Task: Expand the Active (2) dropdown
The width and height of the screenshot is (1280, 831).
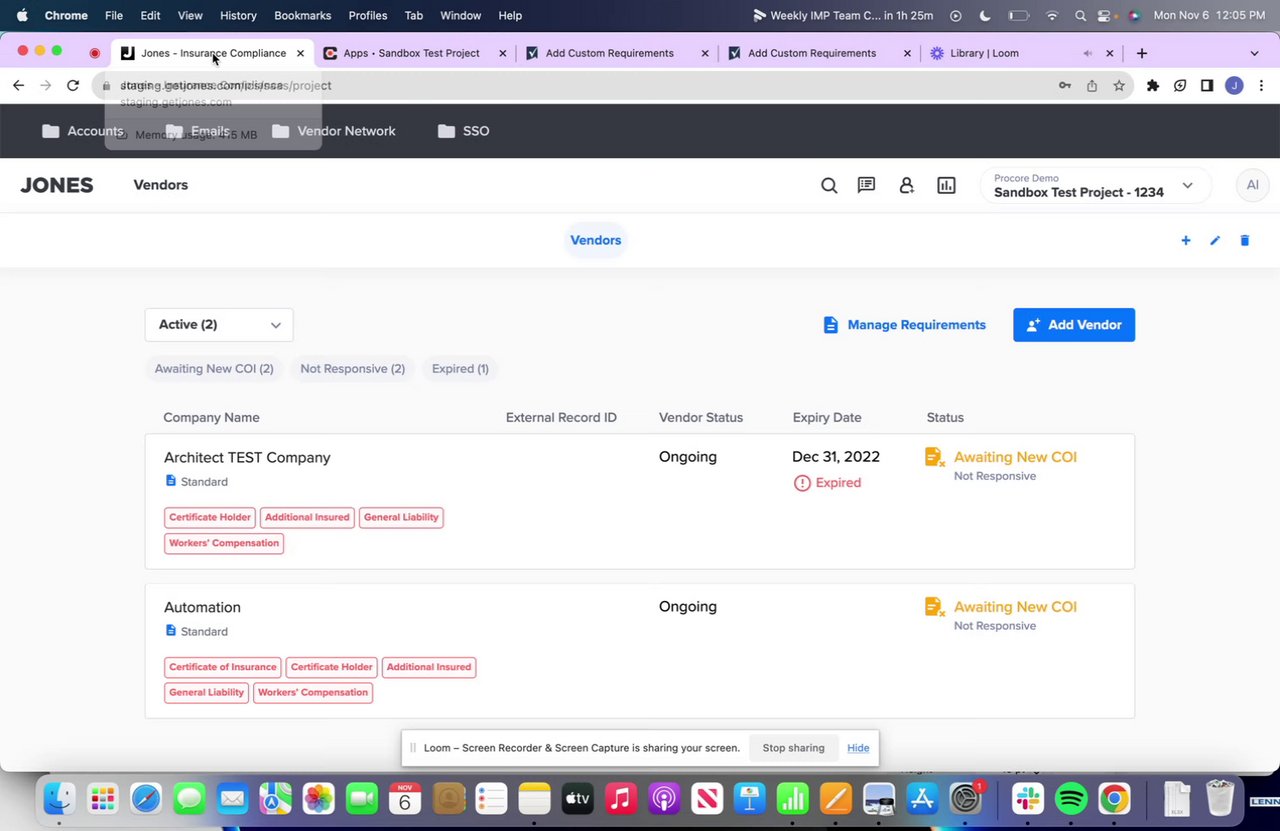Action: pos(219,325)
